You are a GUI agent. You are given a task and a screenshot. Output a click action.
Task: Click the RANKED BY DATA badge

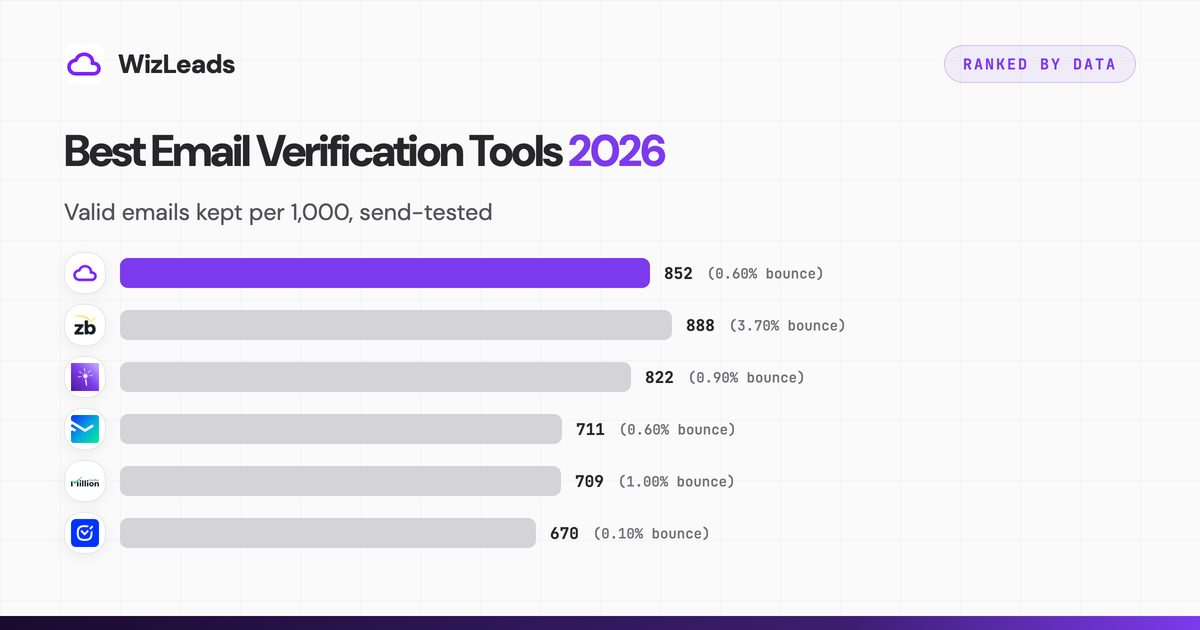click(x=1039, y=64)
